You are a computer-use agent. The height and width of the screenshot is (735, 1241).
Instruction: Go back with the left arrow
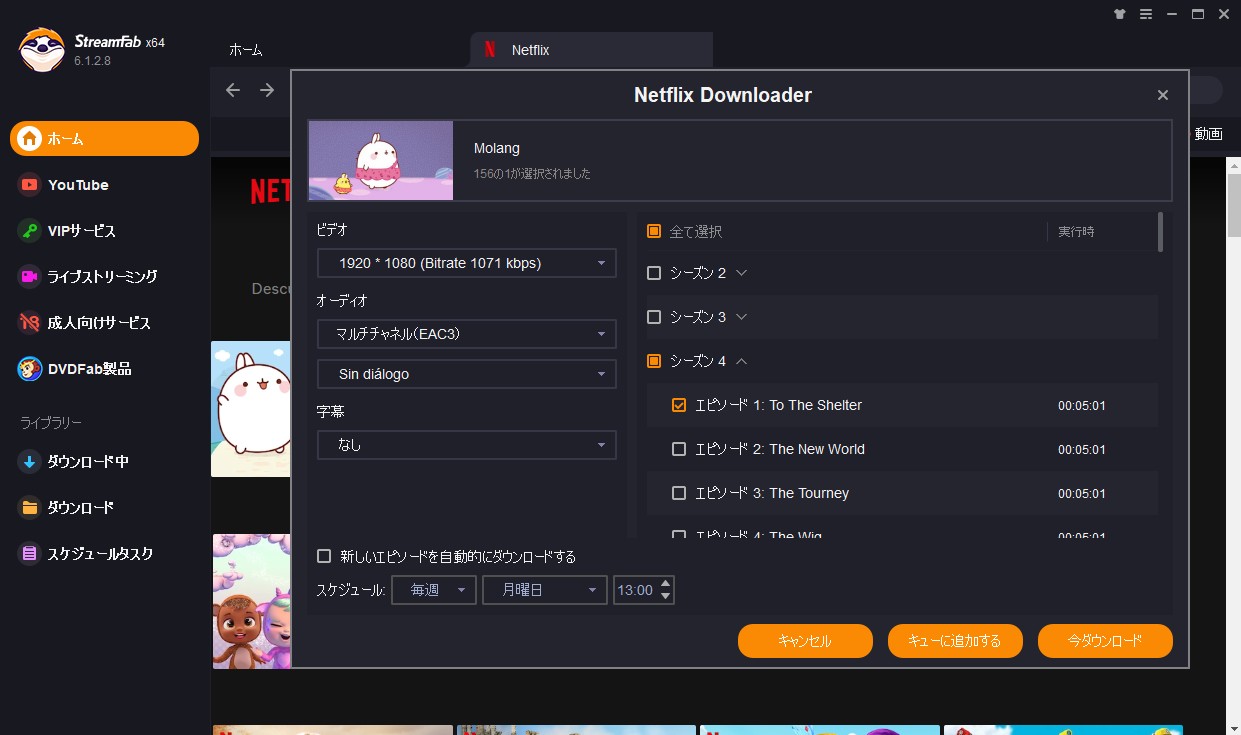233,90
